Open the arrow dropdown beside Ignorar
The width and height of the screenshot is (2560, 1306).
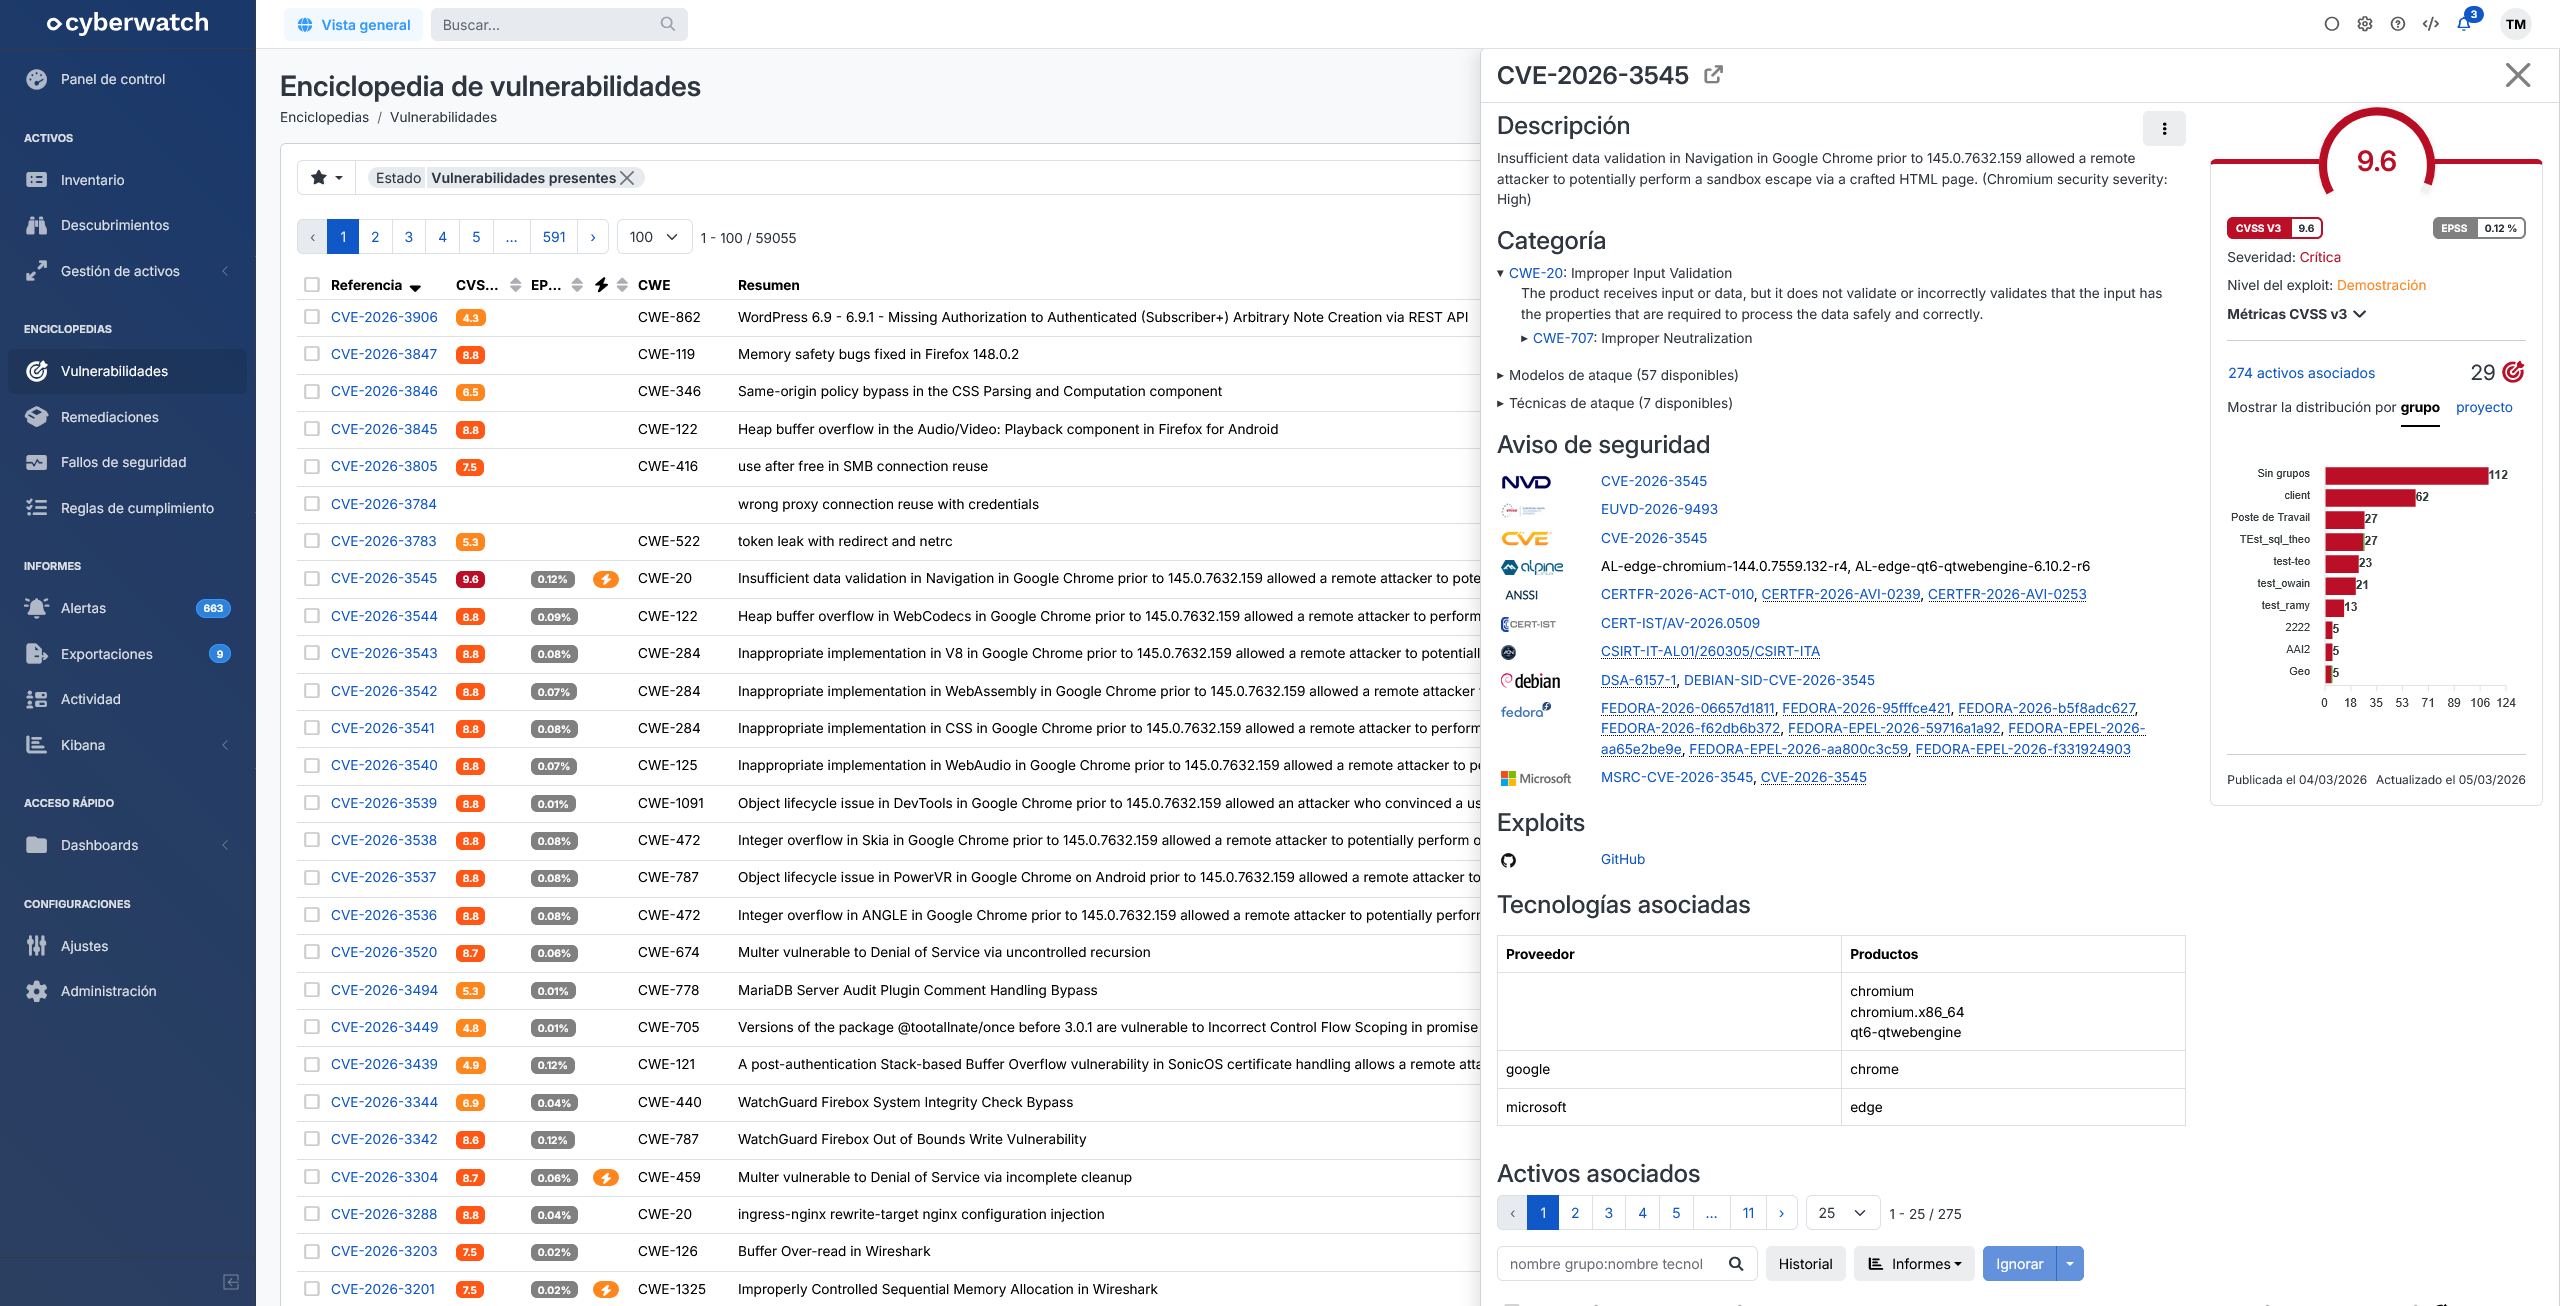(2070, 1264)
